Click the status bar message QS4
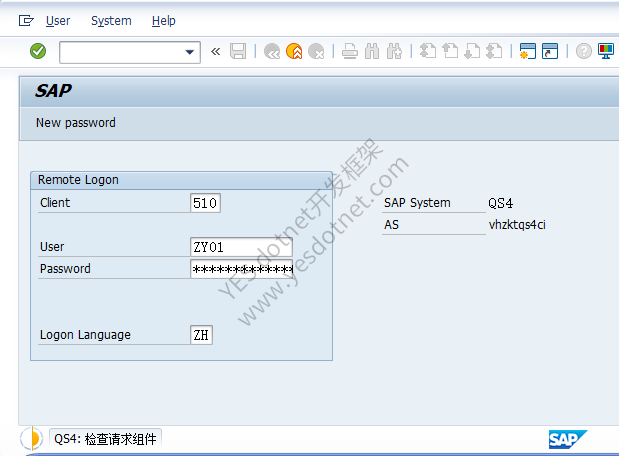Image resolution: width=619 pixels, height=456 pixels. 105,439
